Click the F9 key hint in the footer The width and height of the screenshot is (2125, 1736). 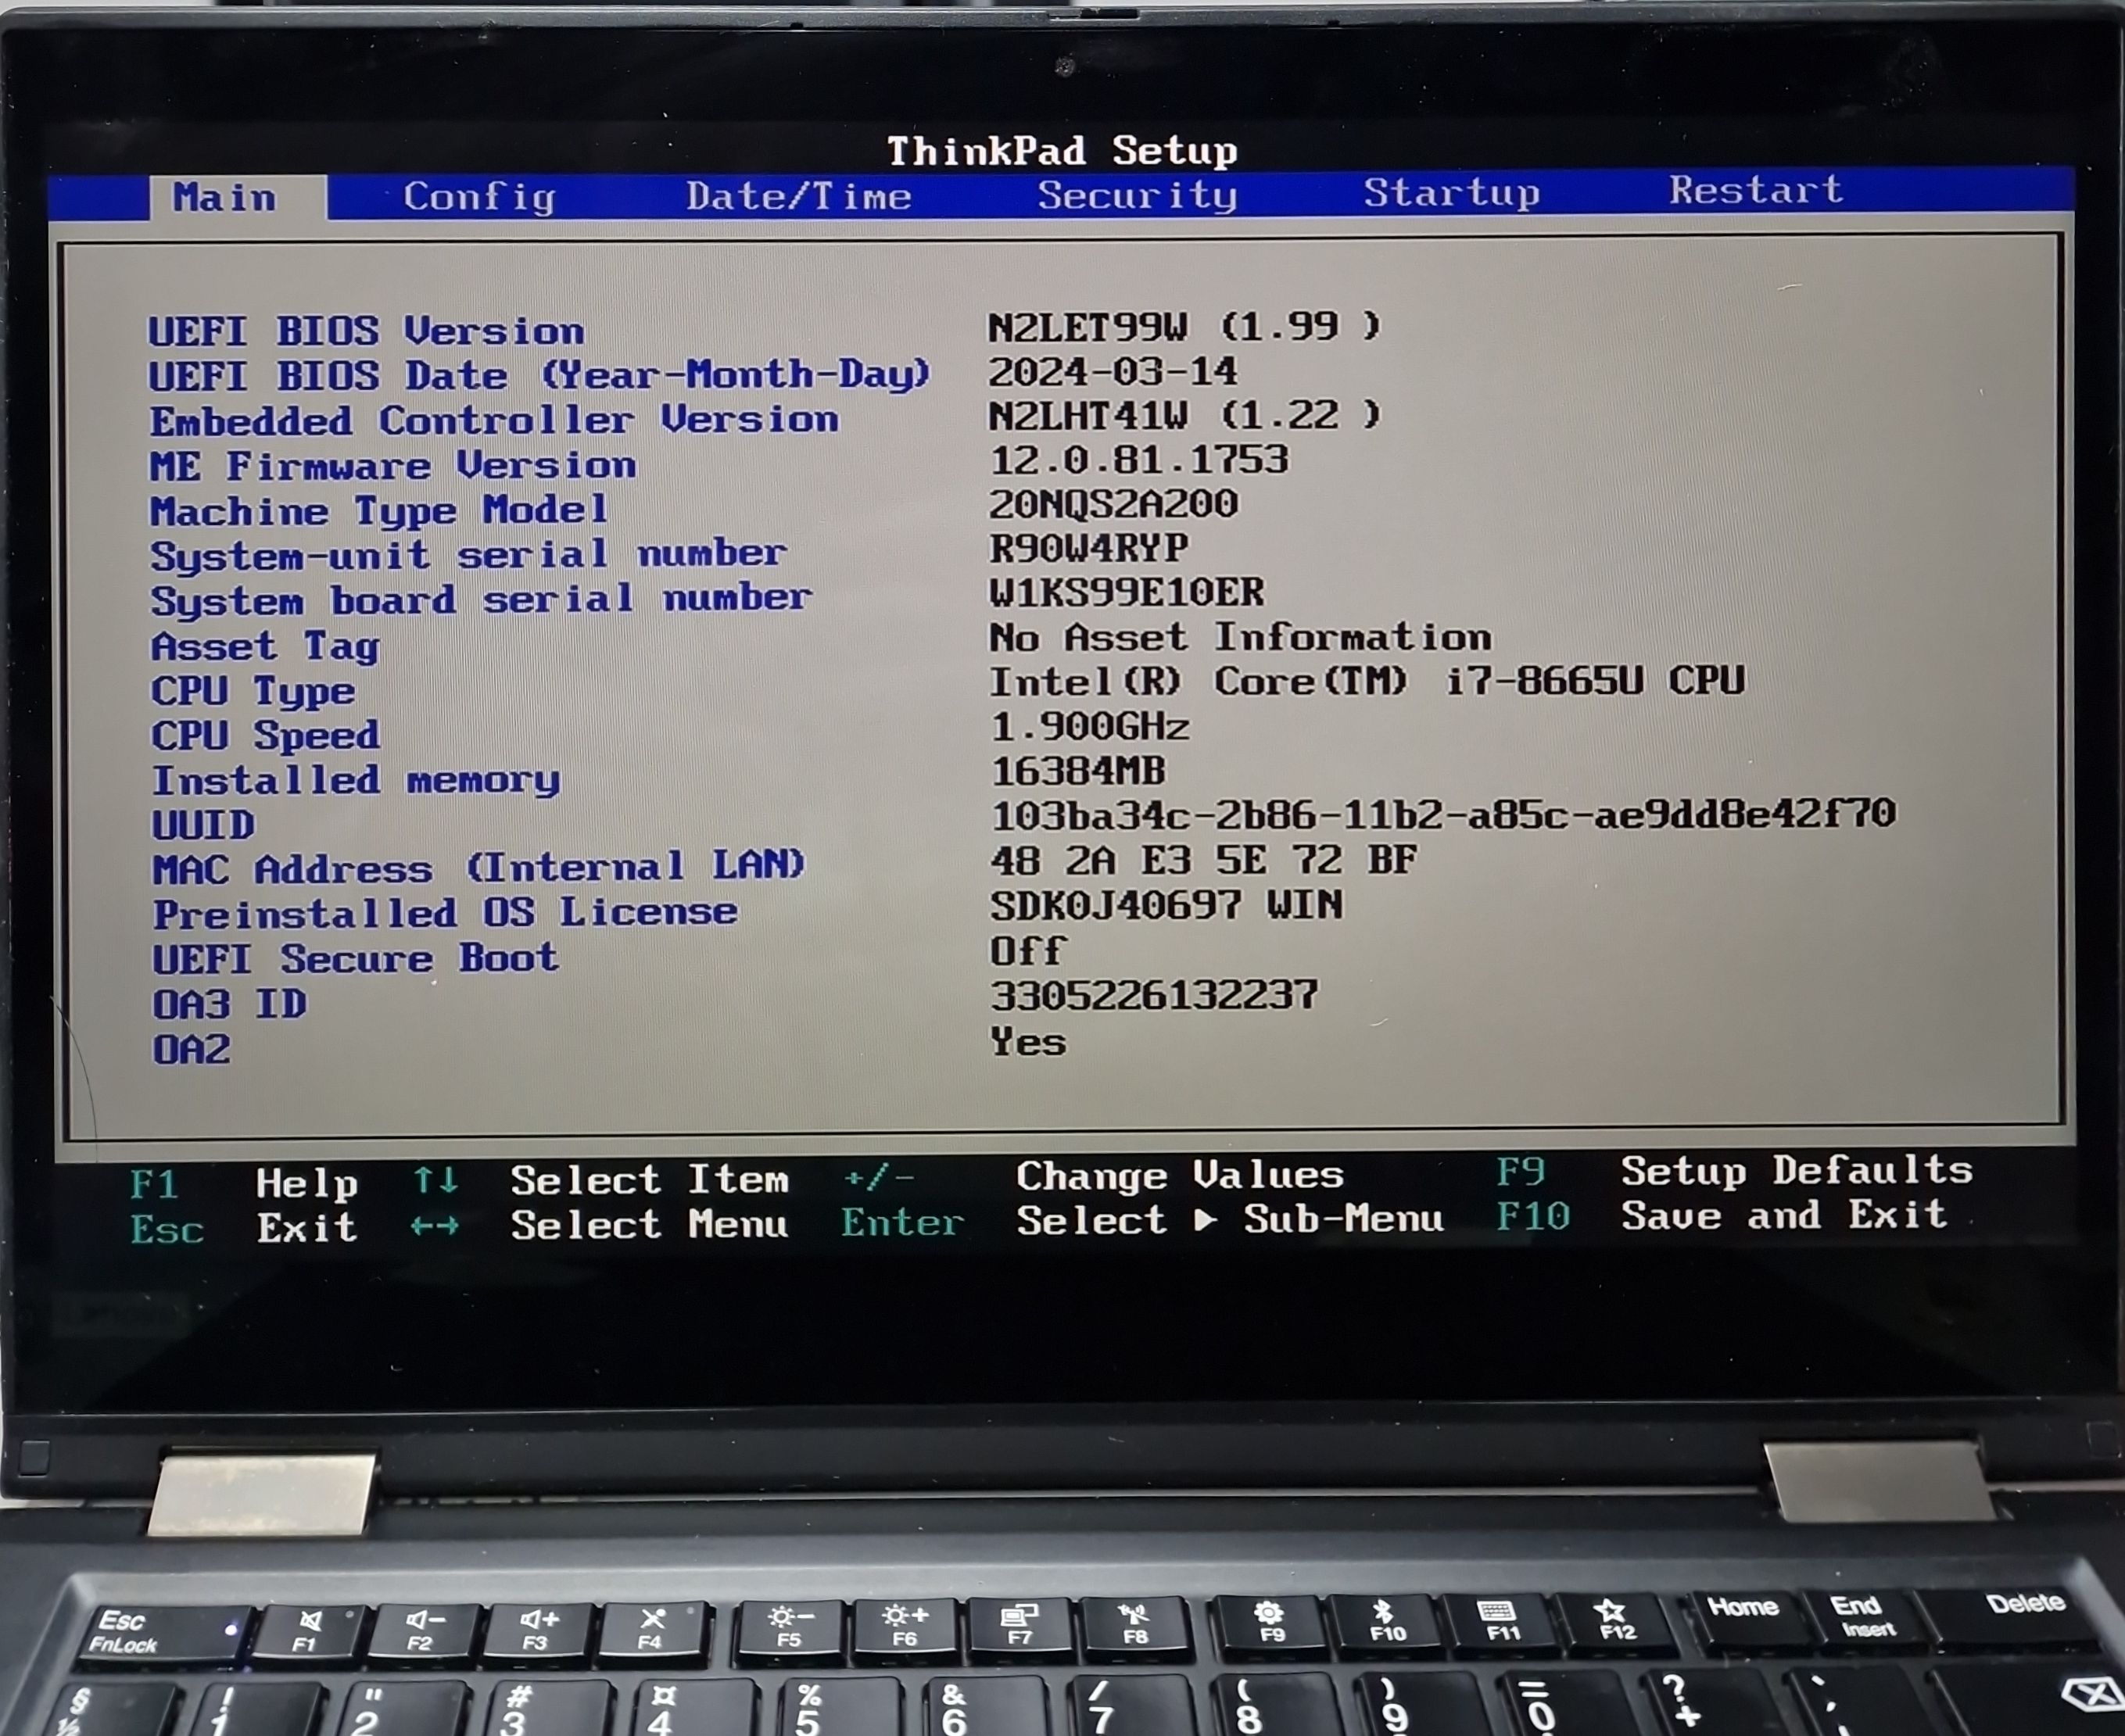tap(1521, 1171)
